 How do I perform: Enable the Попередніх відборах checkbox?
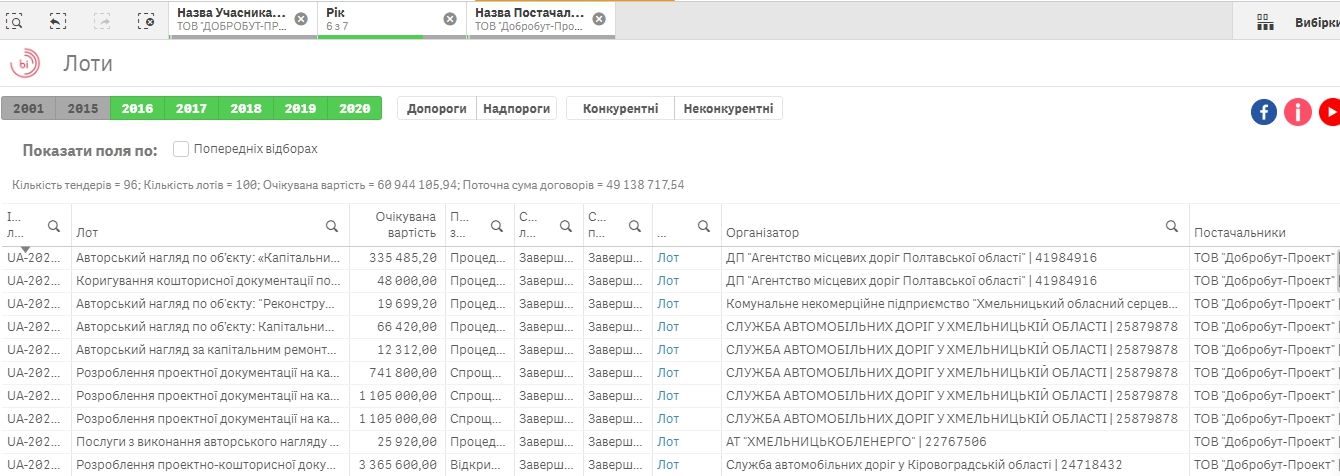[x=181, y=149]
